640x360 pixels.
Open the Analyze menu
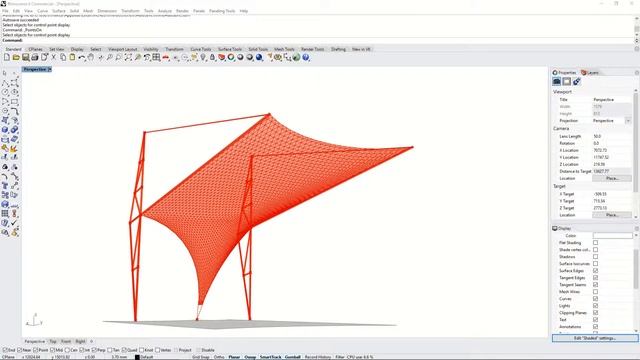pos(165,11)
